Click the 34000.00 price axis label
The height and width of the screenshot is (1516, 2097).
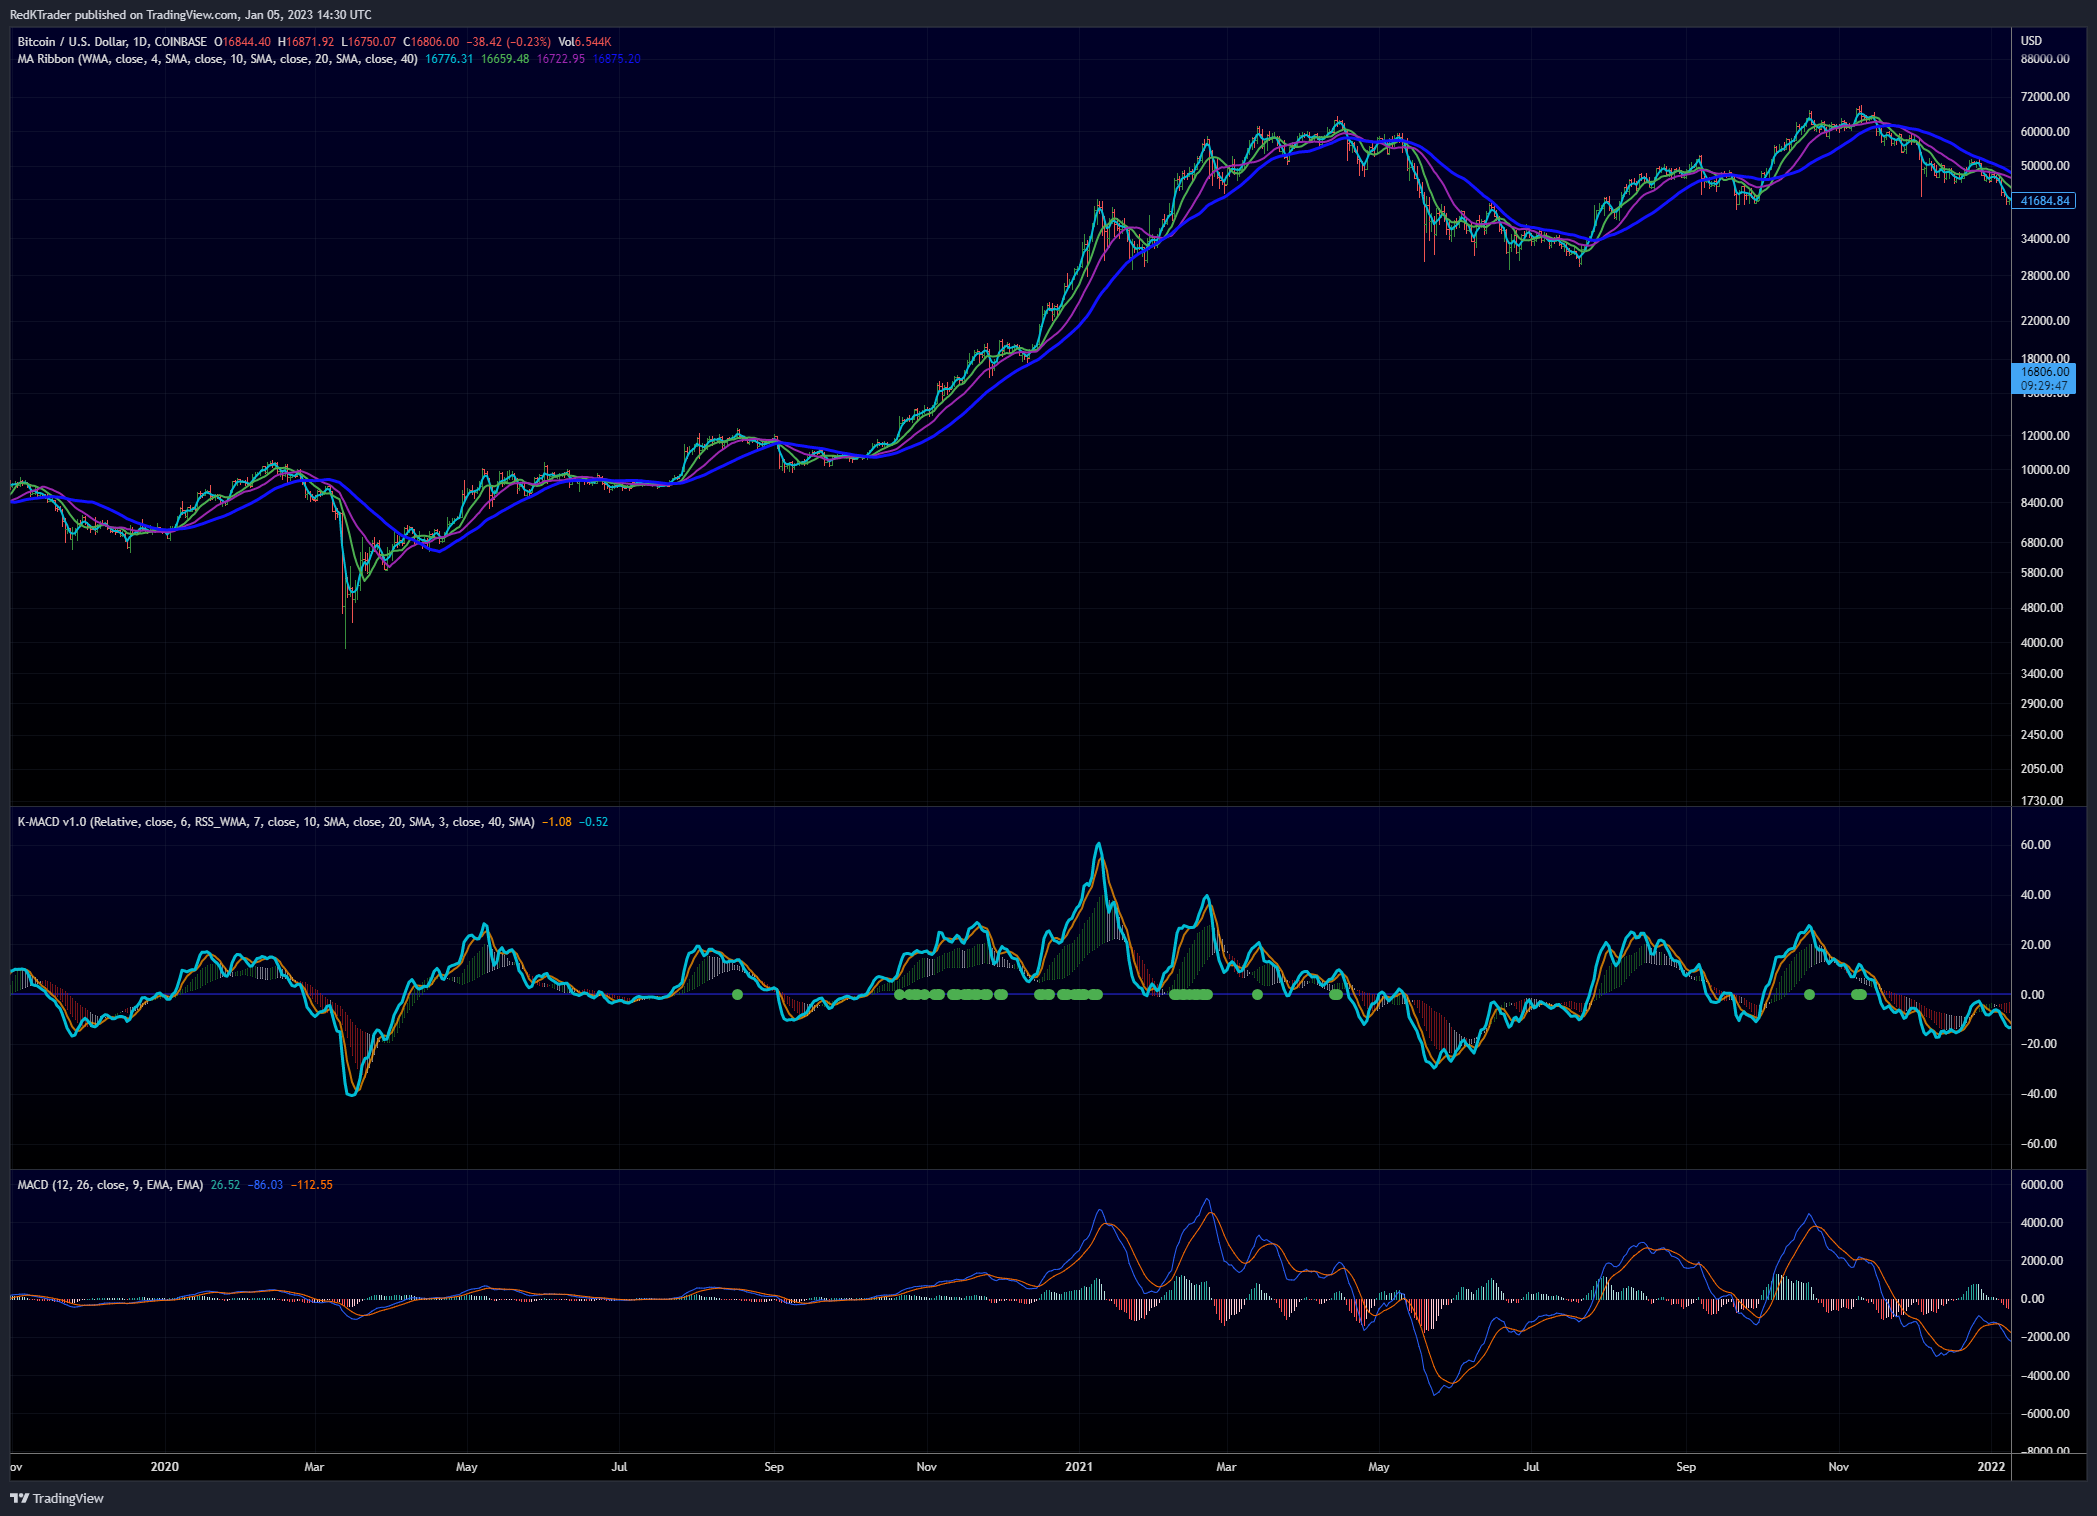(2045, 239)
